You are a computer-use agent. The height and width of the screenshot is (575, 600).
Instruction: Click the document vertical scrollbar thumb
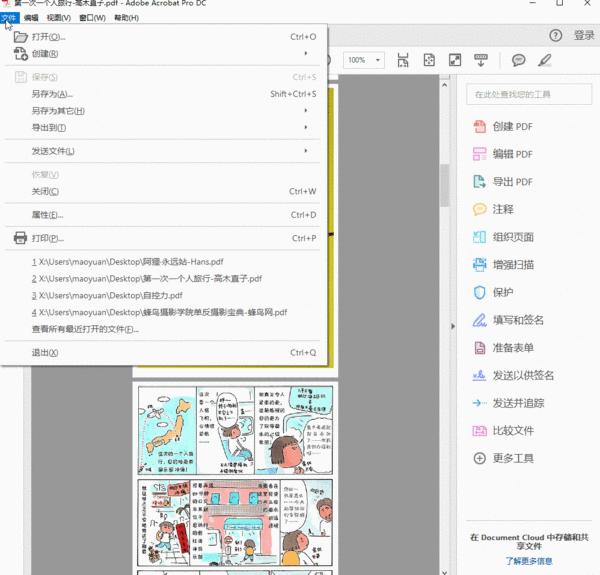point(444,186)
